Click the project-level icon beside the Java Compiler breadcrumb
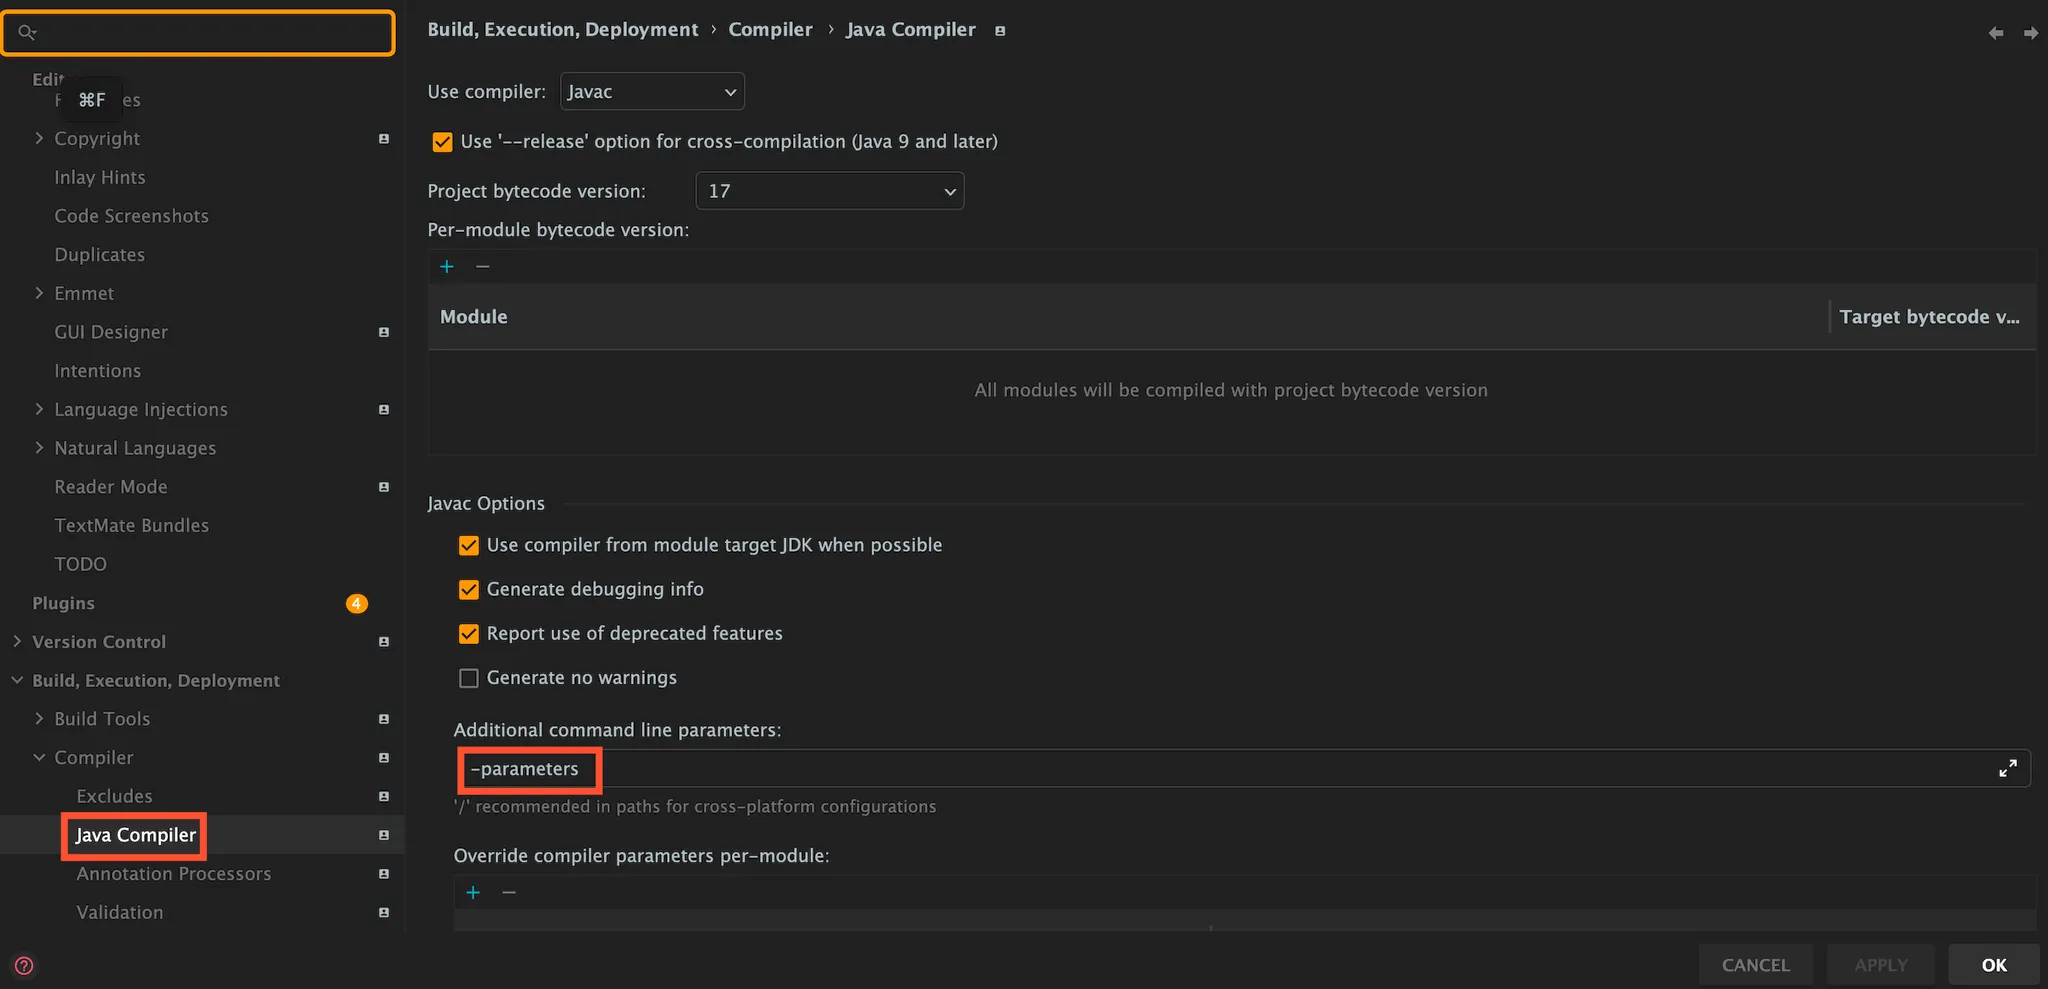This screenshot has width=2048, height=989. click(x=1000, y=31)
